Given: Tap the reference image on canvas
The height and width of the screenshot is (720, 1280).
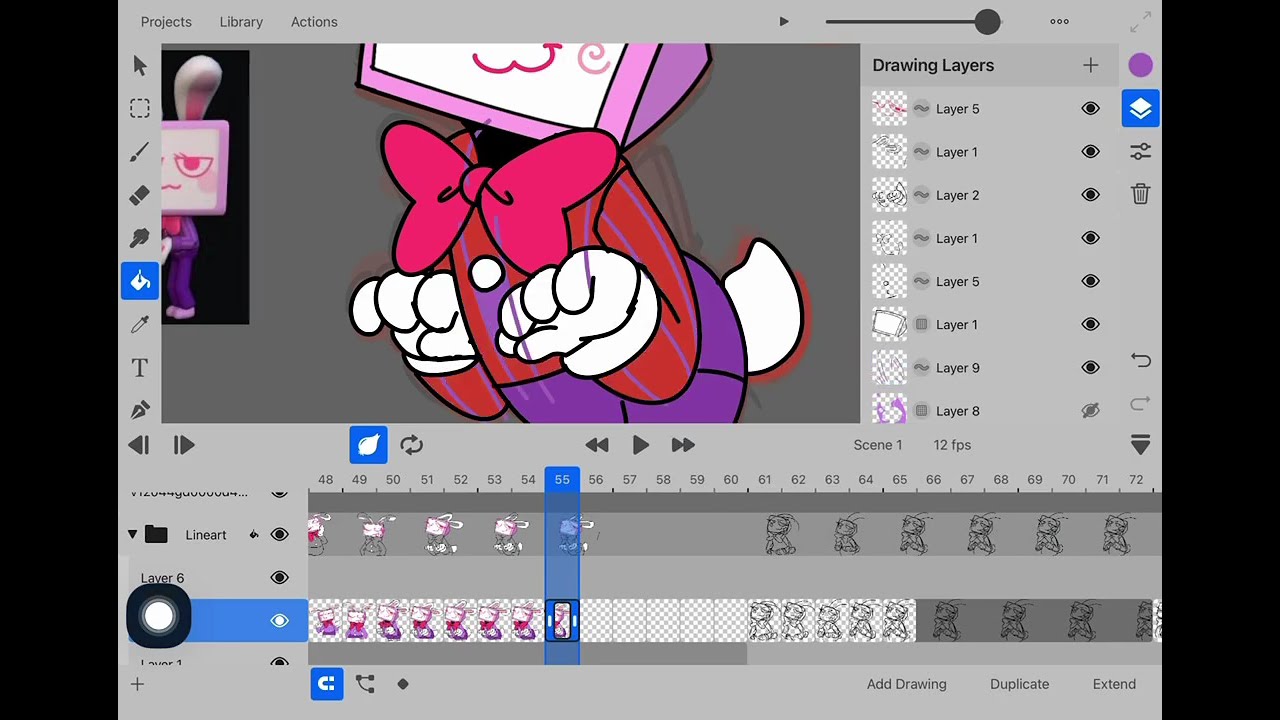Looking at the screenshot, I should coord(205,187).
